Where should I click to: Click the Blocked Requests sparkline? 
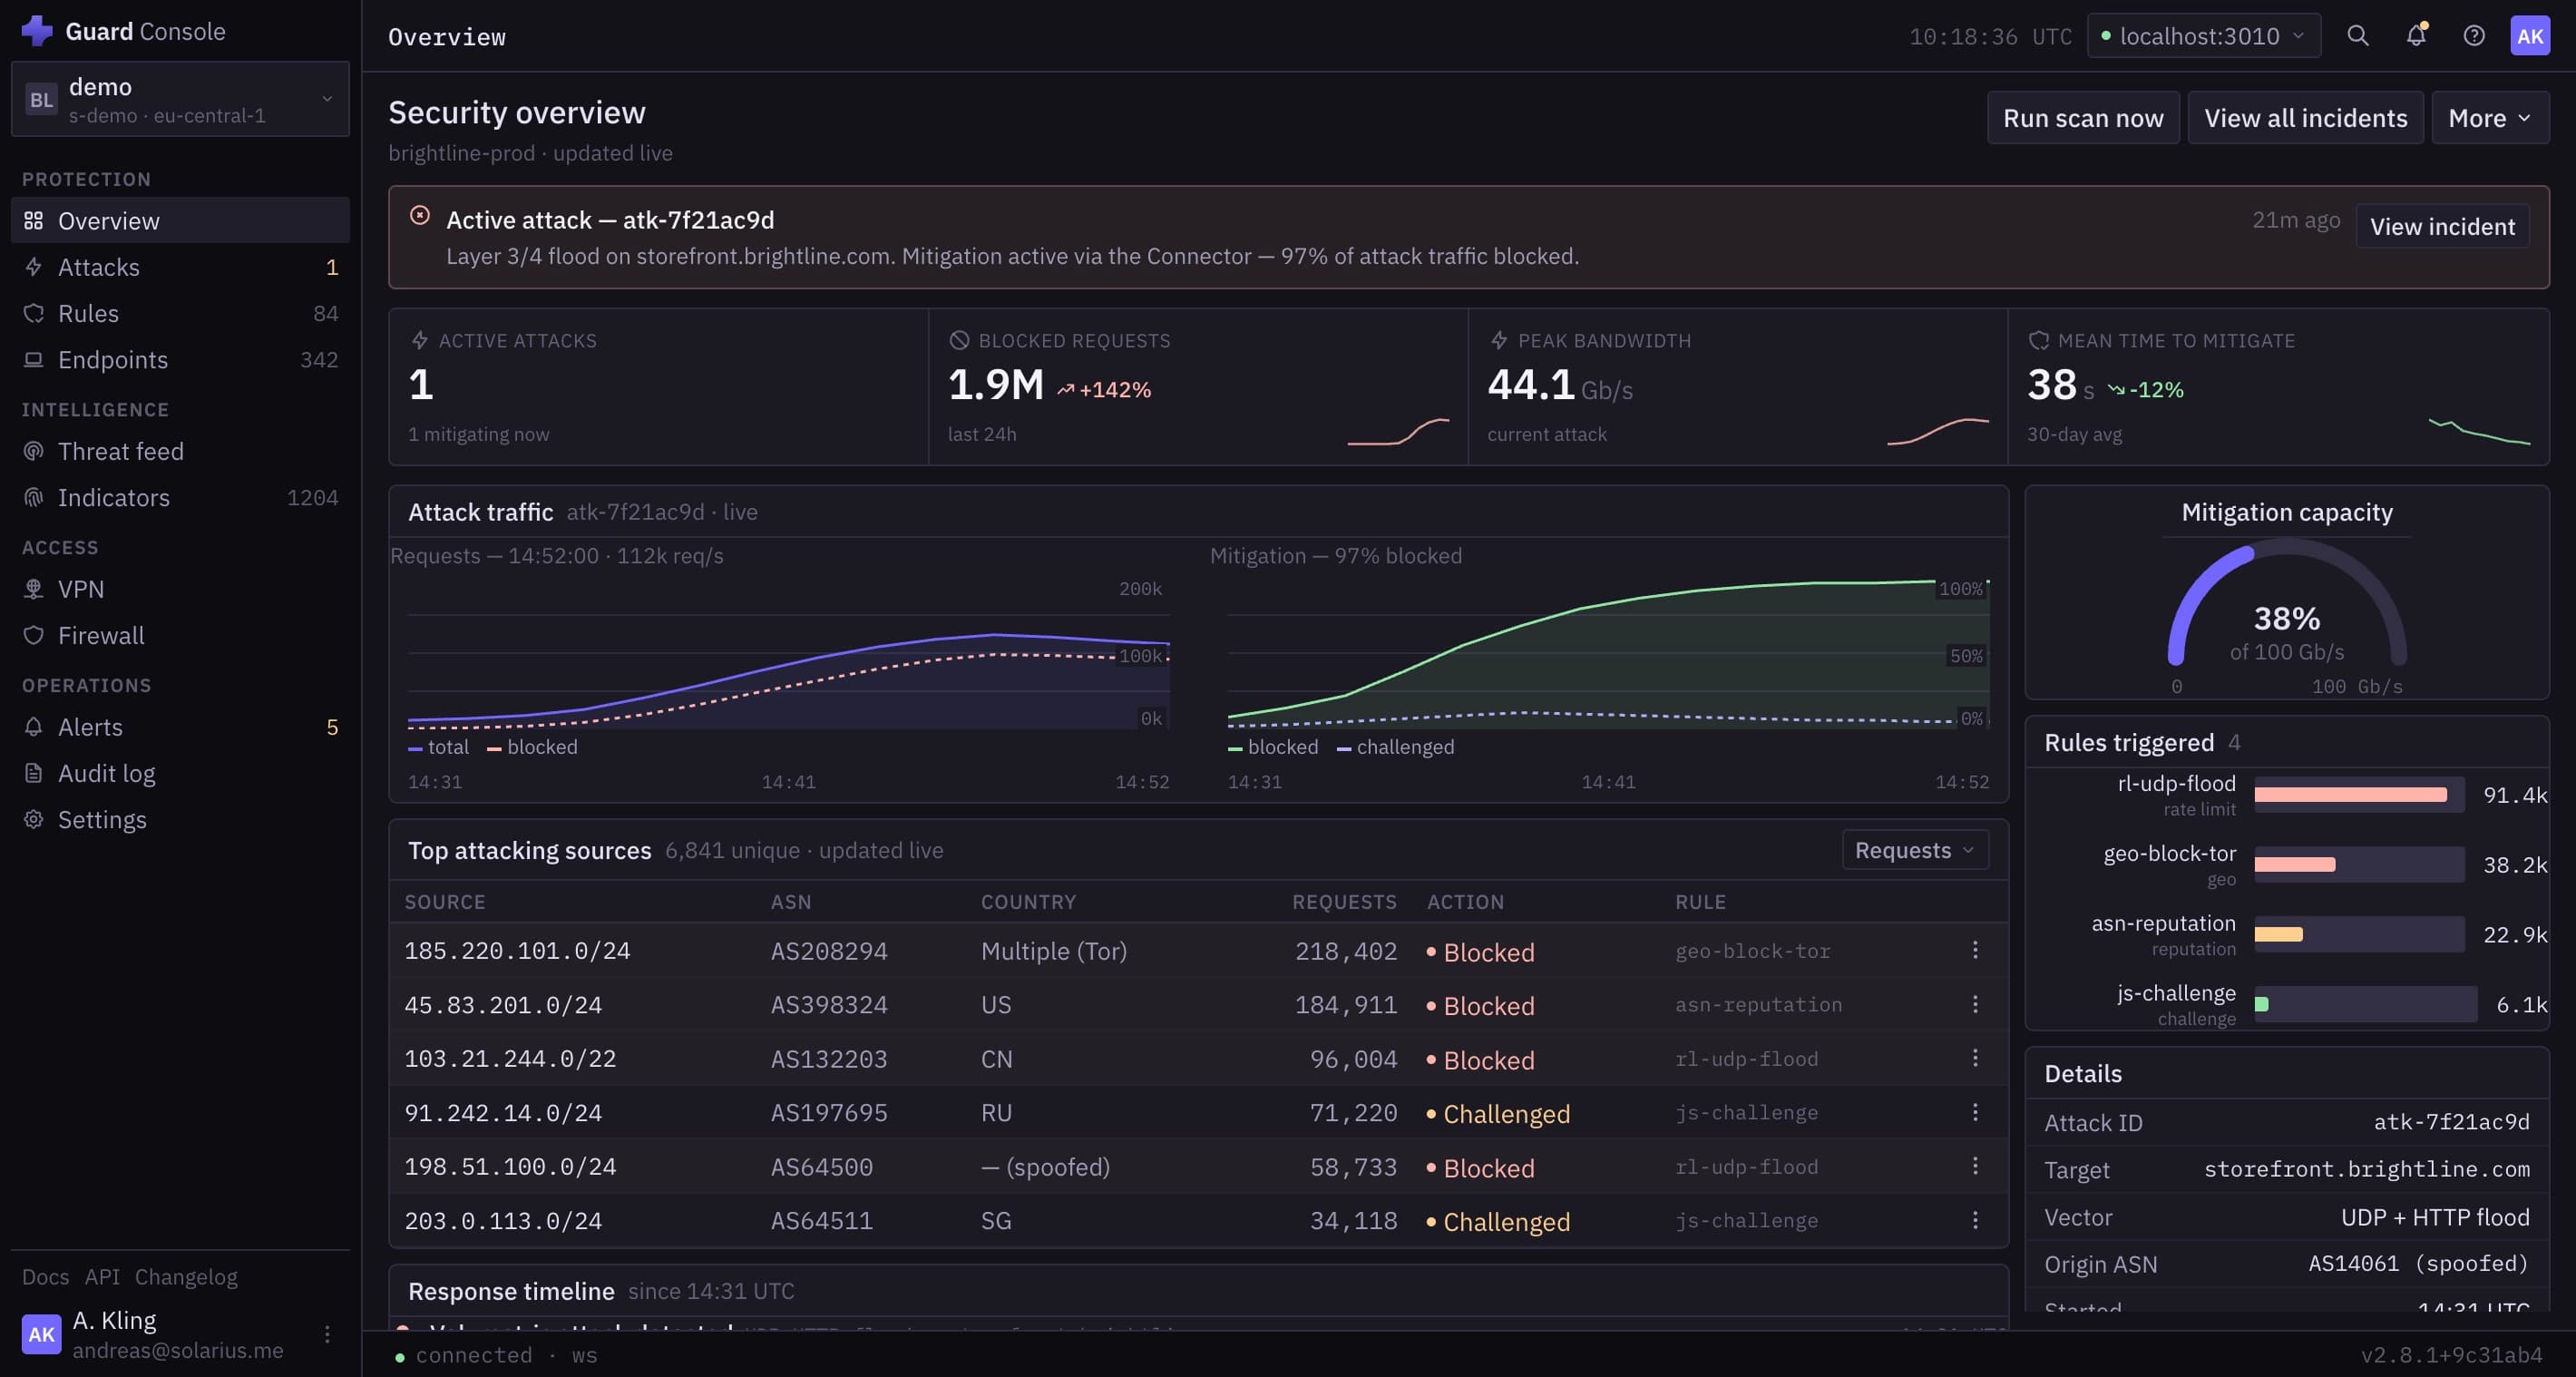[1398, 431]
